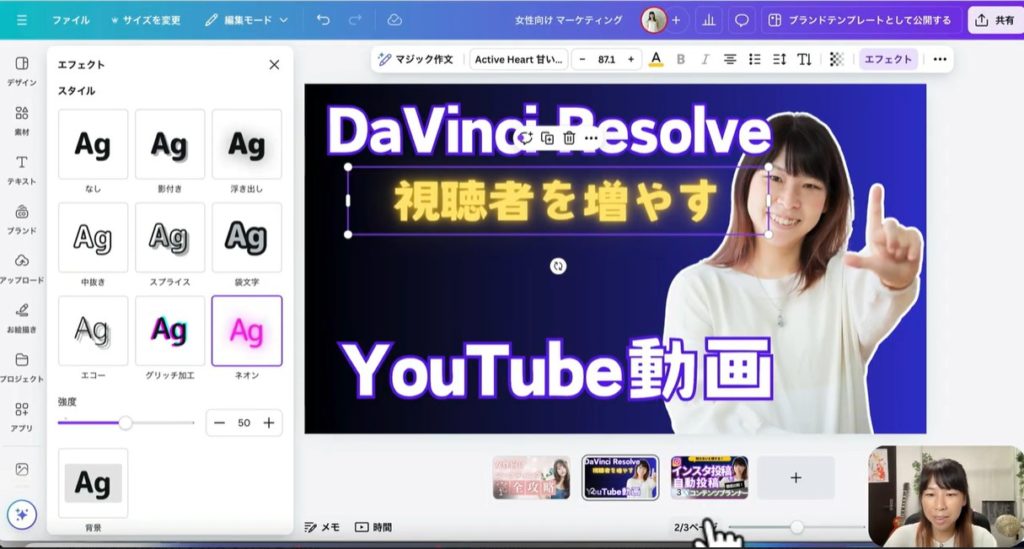Open the Active Heart font dropdown
Image resolution: width=1024 pixels, height=549 pixels.
click(x=519, y=59)
